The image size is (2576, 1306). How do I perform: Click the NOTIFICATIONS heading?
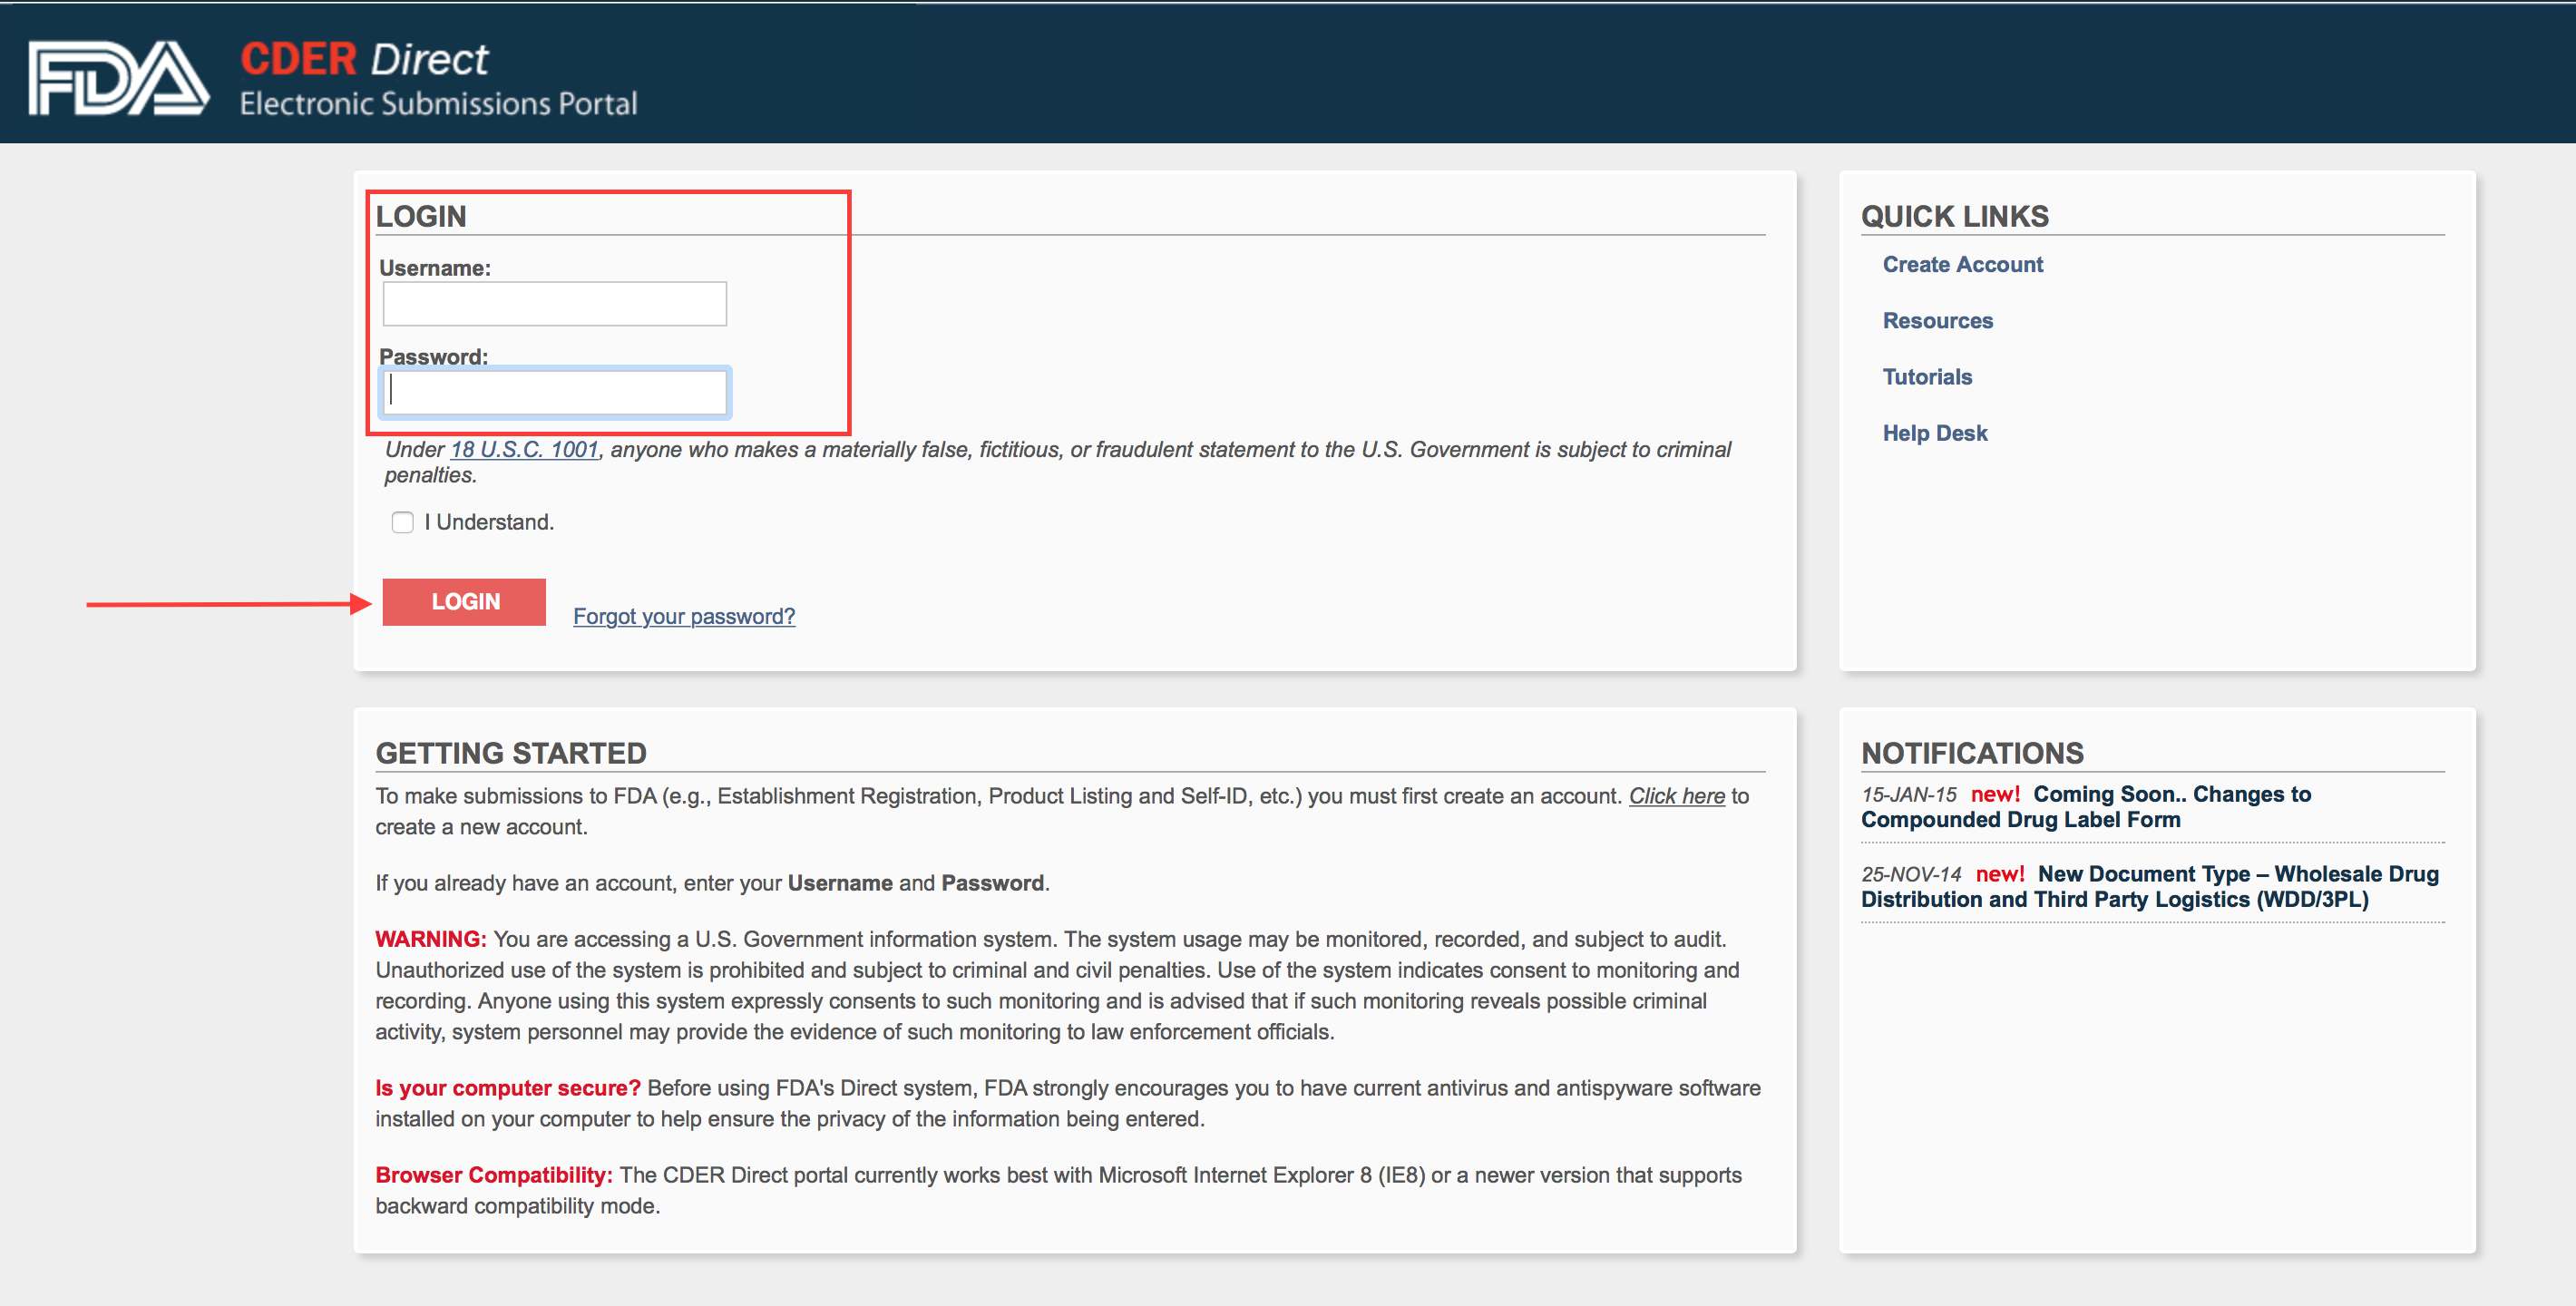pos(1972,753)
